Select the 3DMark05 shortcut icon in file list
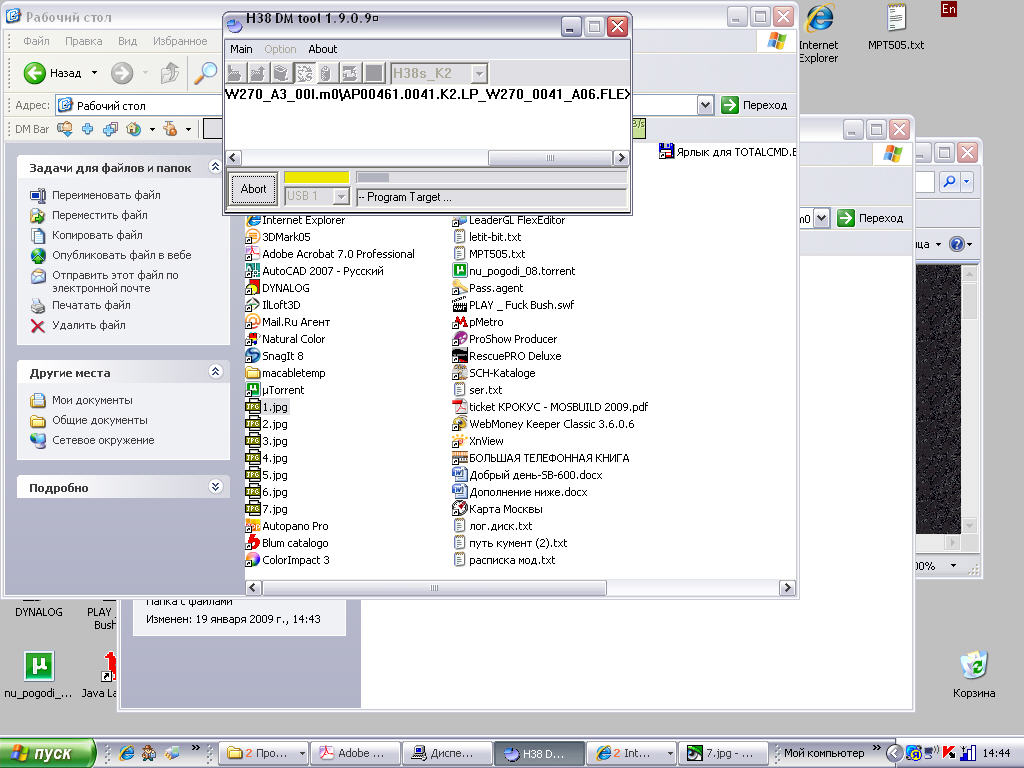This screenshot has width=1024, height=768. coord(252,237)
